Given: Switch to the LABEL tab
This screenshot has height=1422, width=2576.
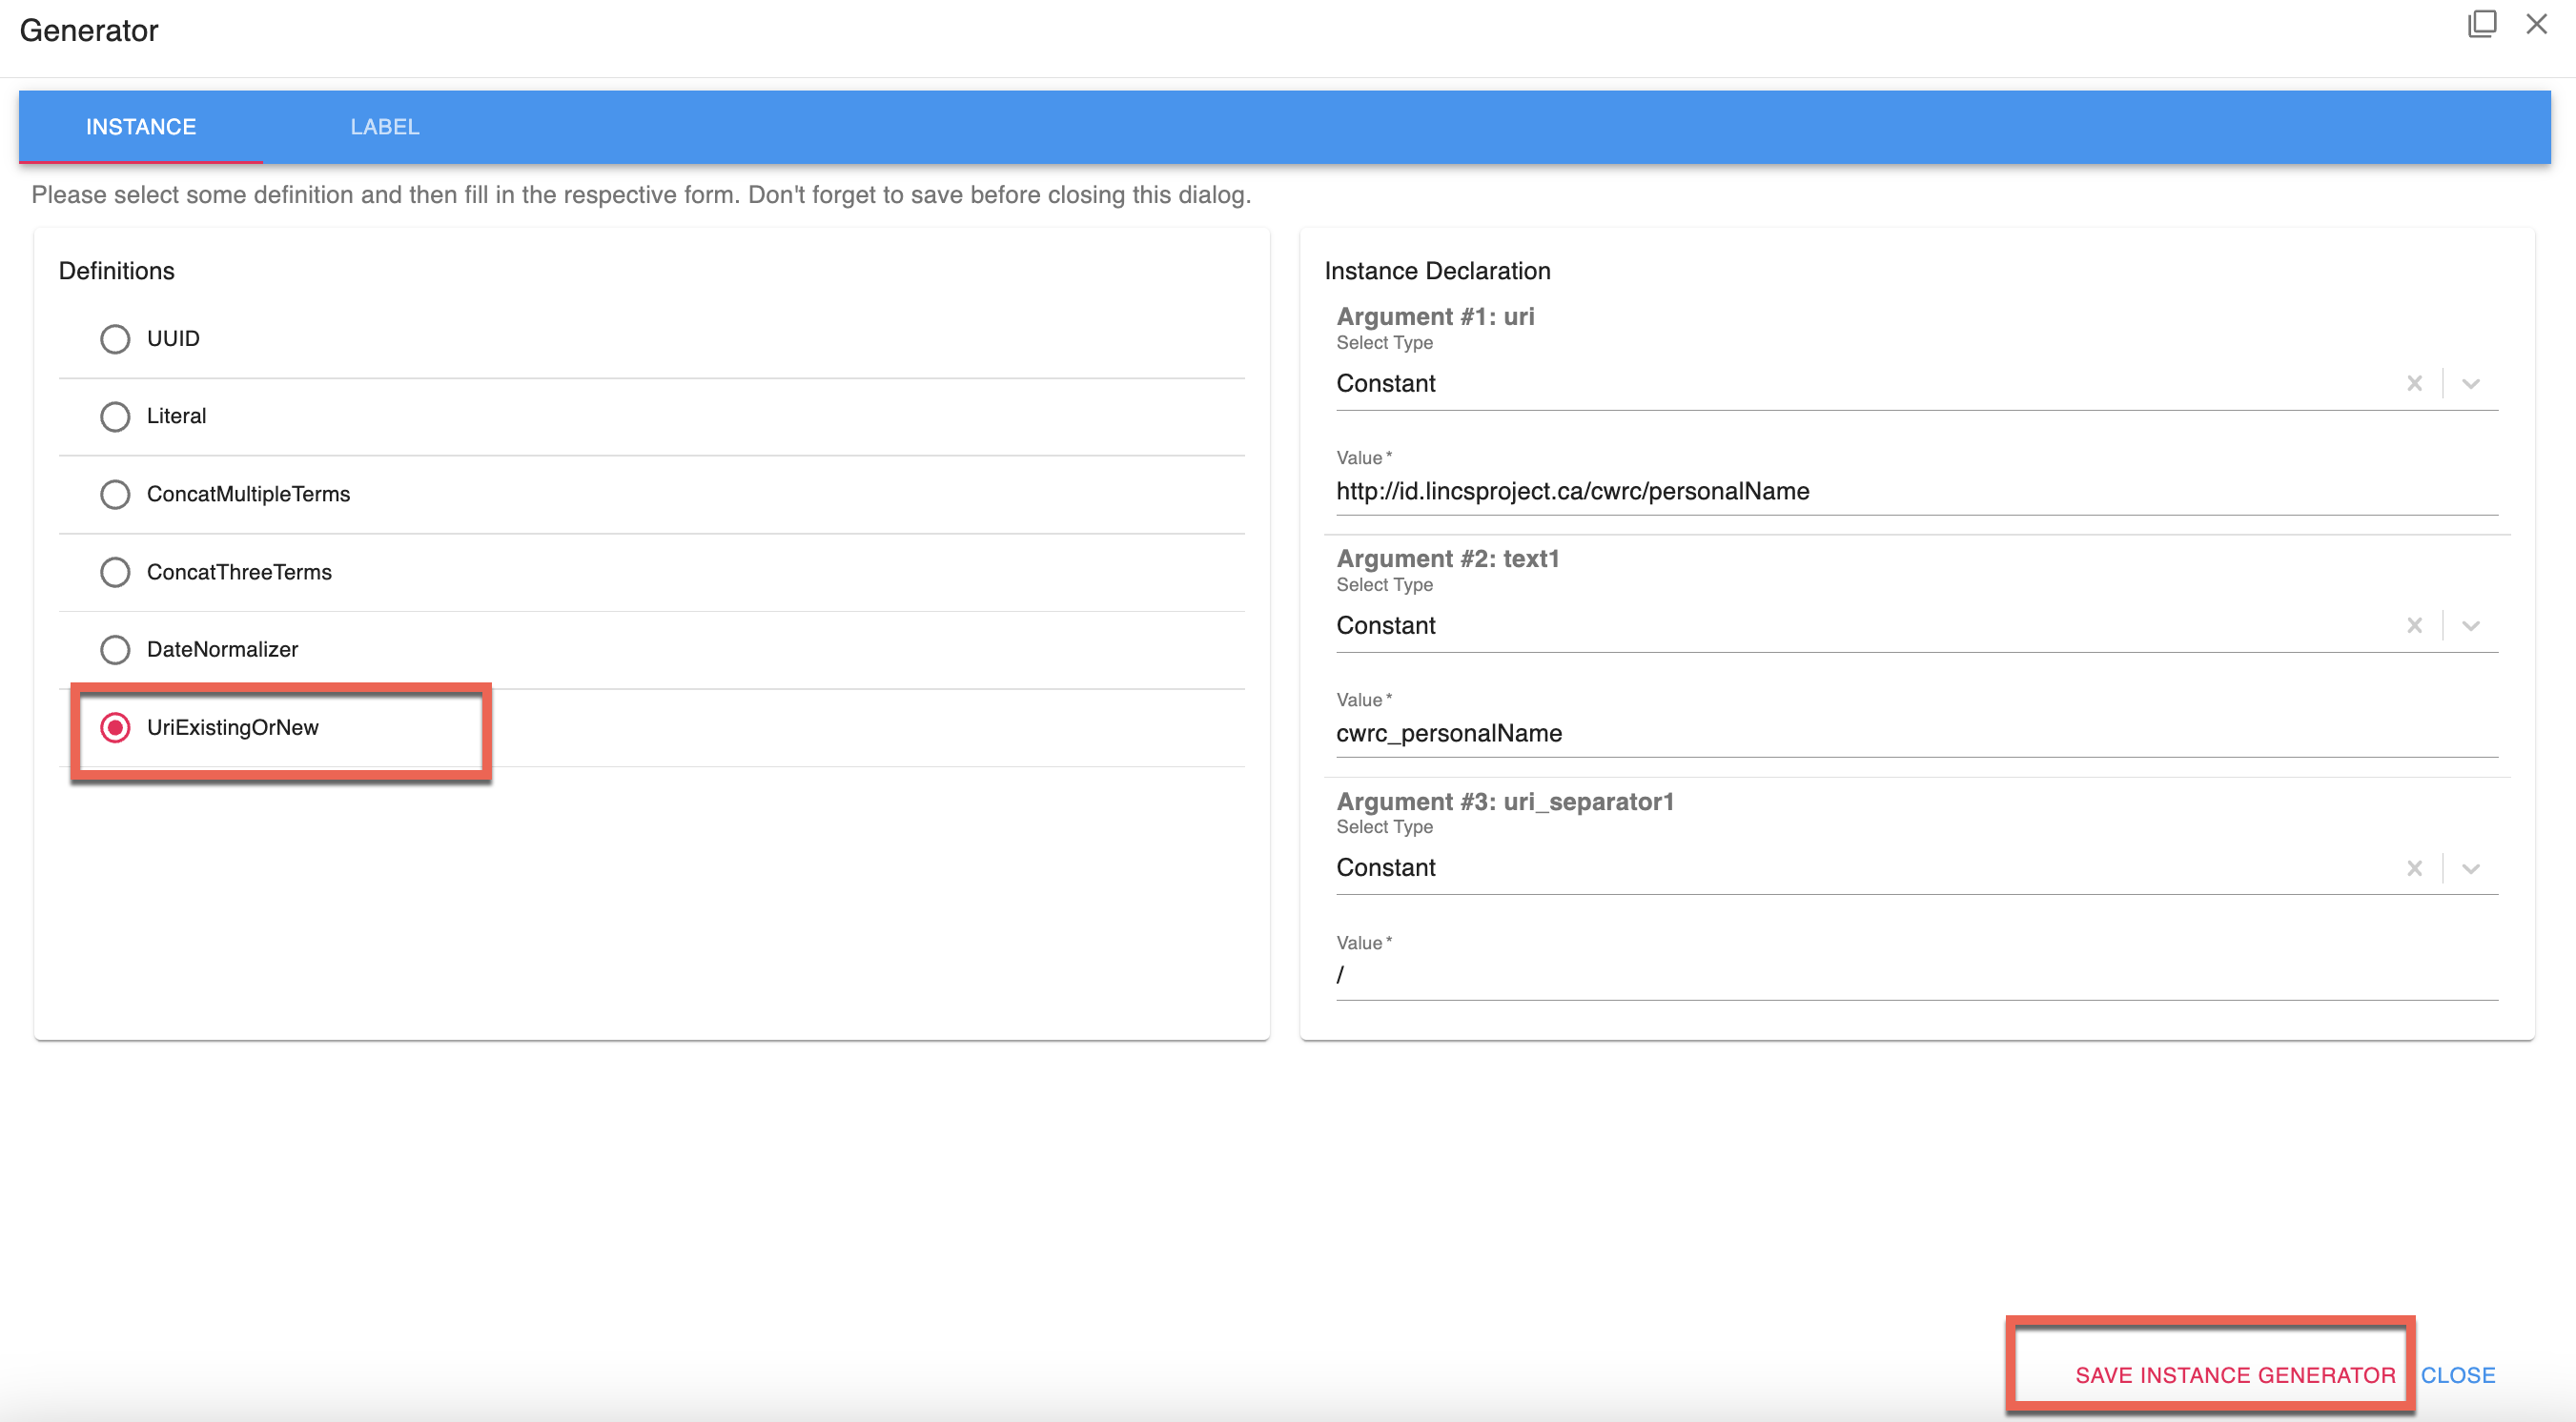Looking at the screenshot, I should click(384, 127).
